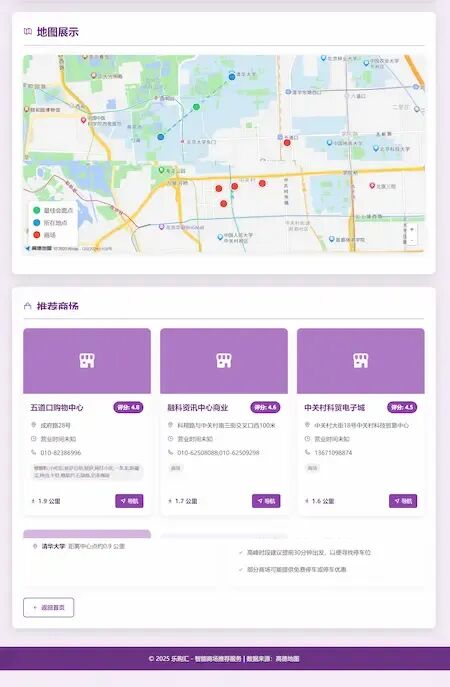
Task: Click the 五道口购物中心 title
Action: pos(57,407)
